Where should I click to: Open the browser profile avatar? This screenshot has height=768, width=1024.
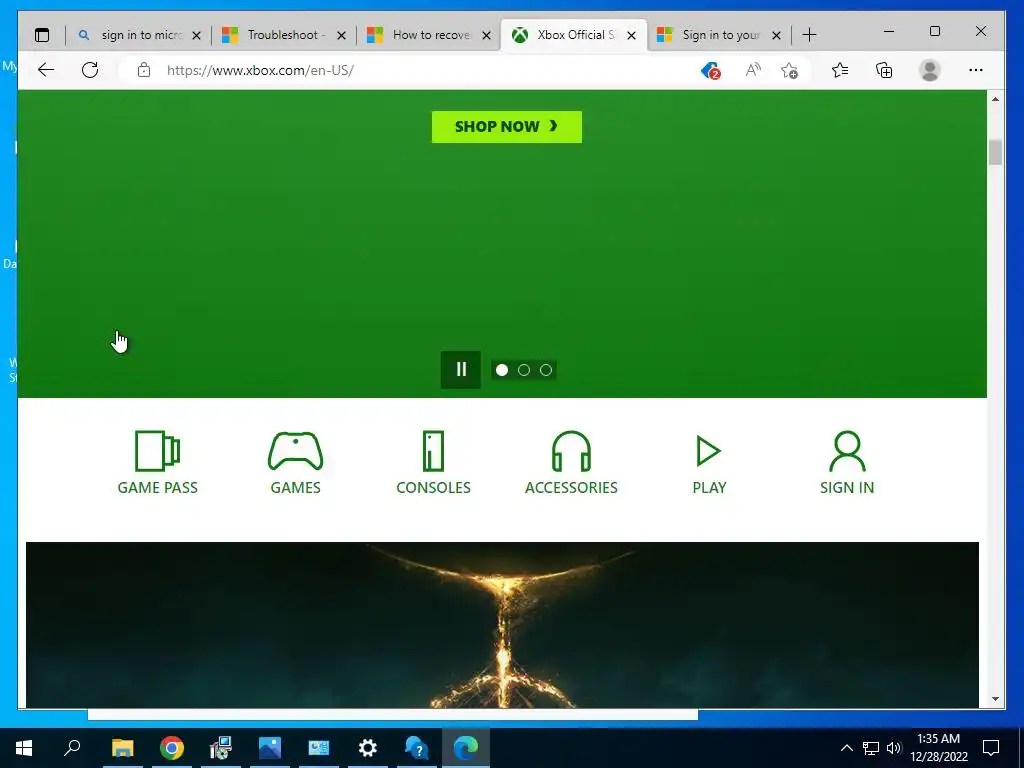929,70
